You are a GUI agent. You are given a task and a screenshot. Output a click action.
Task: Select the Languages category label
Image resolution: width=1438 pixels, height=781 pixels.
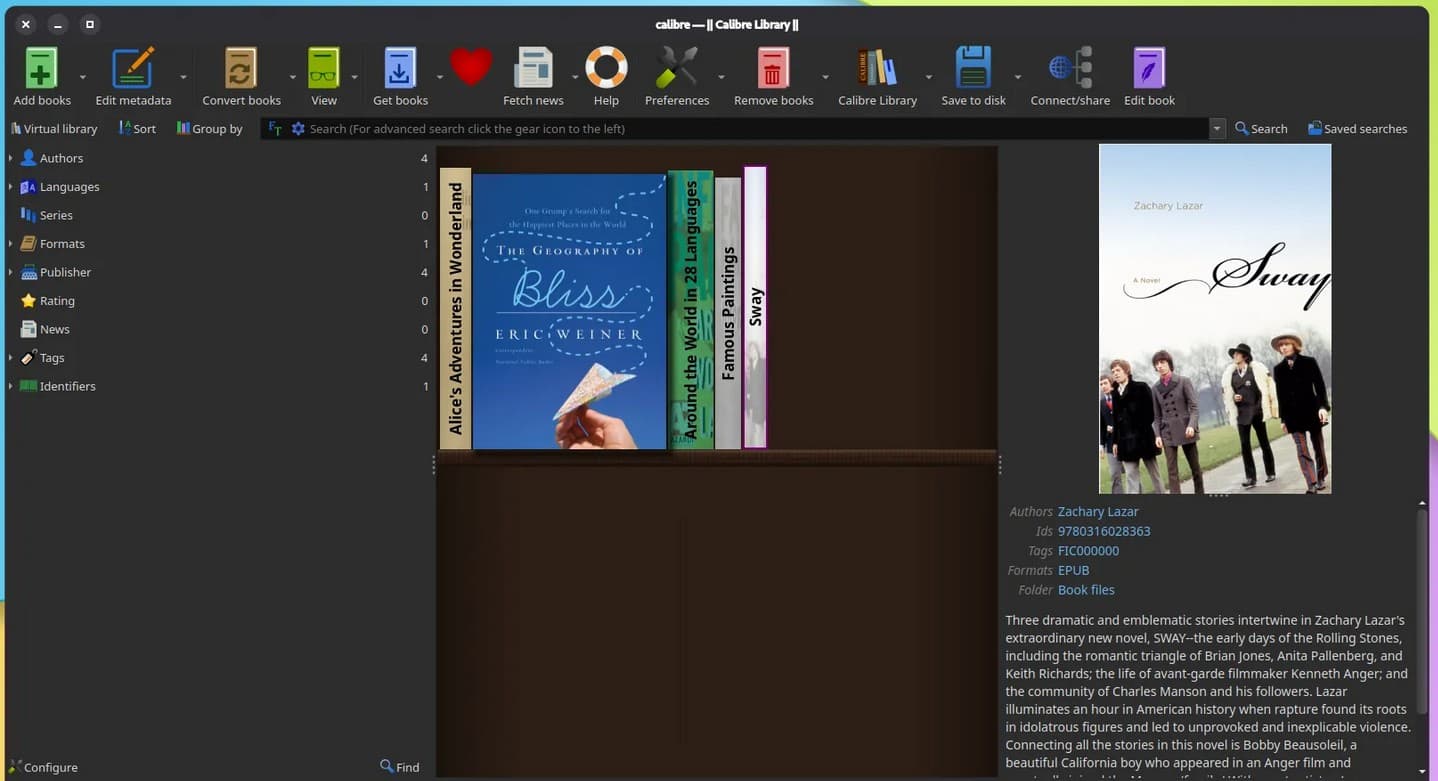69,187
